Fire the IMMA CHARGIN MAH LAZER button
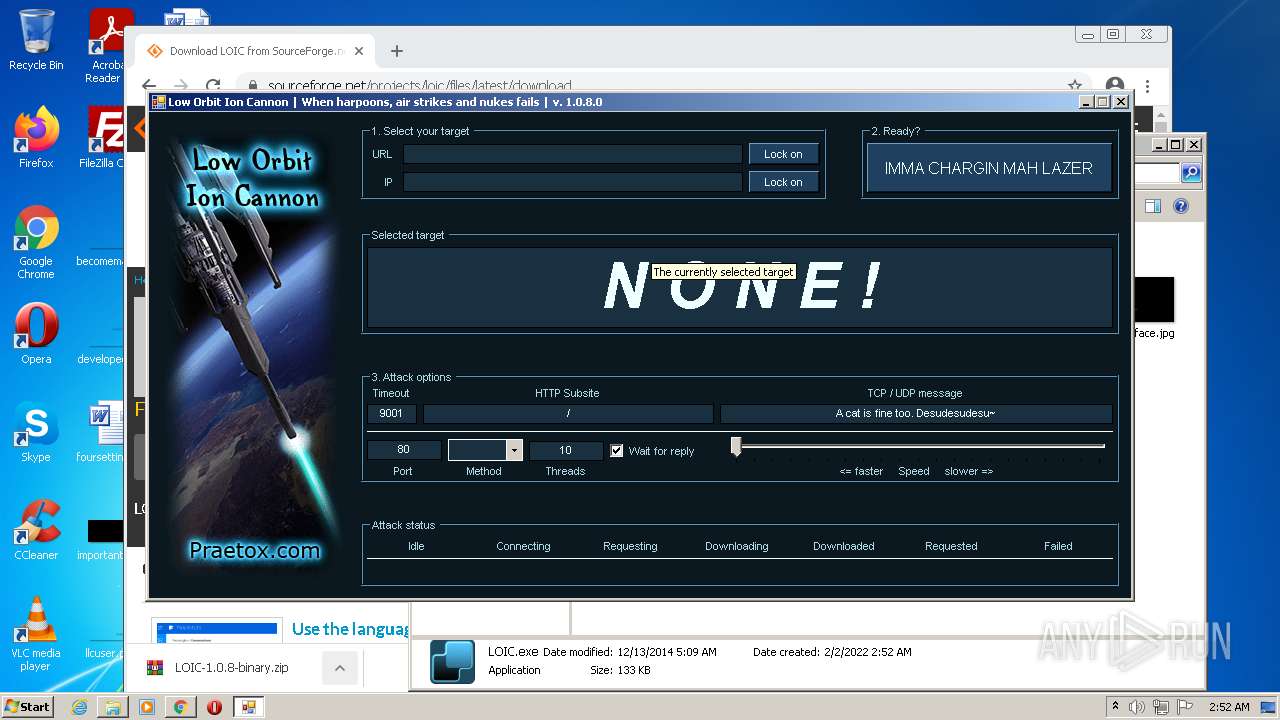Image resolution: width=1280 pixels, height=720 pixels. 988,168
